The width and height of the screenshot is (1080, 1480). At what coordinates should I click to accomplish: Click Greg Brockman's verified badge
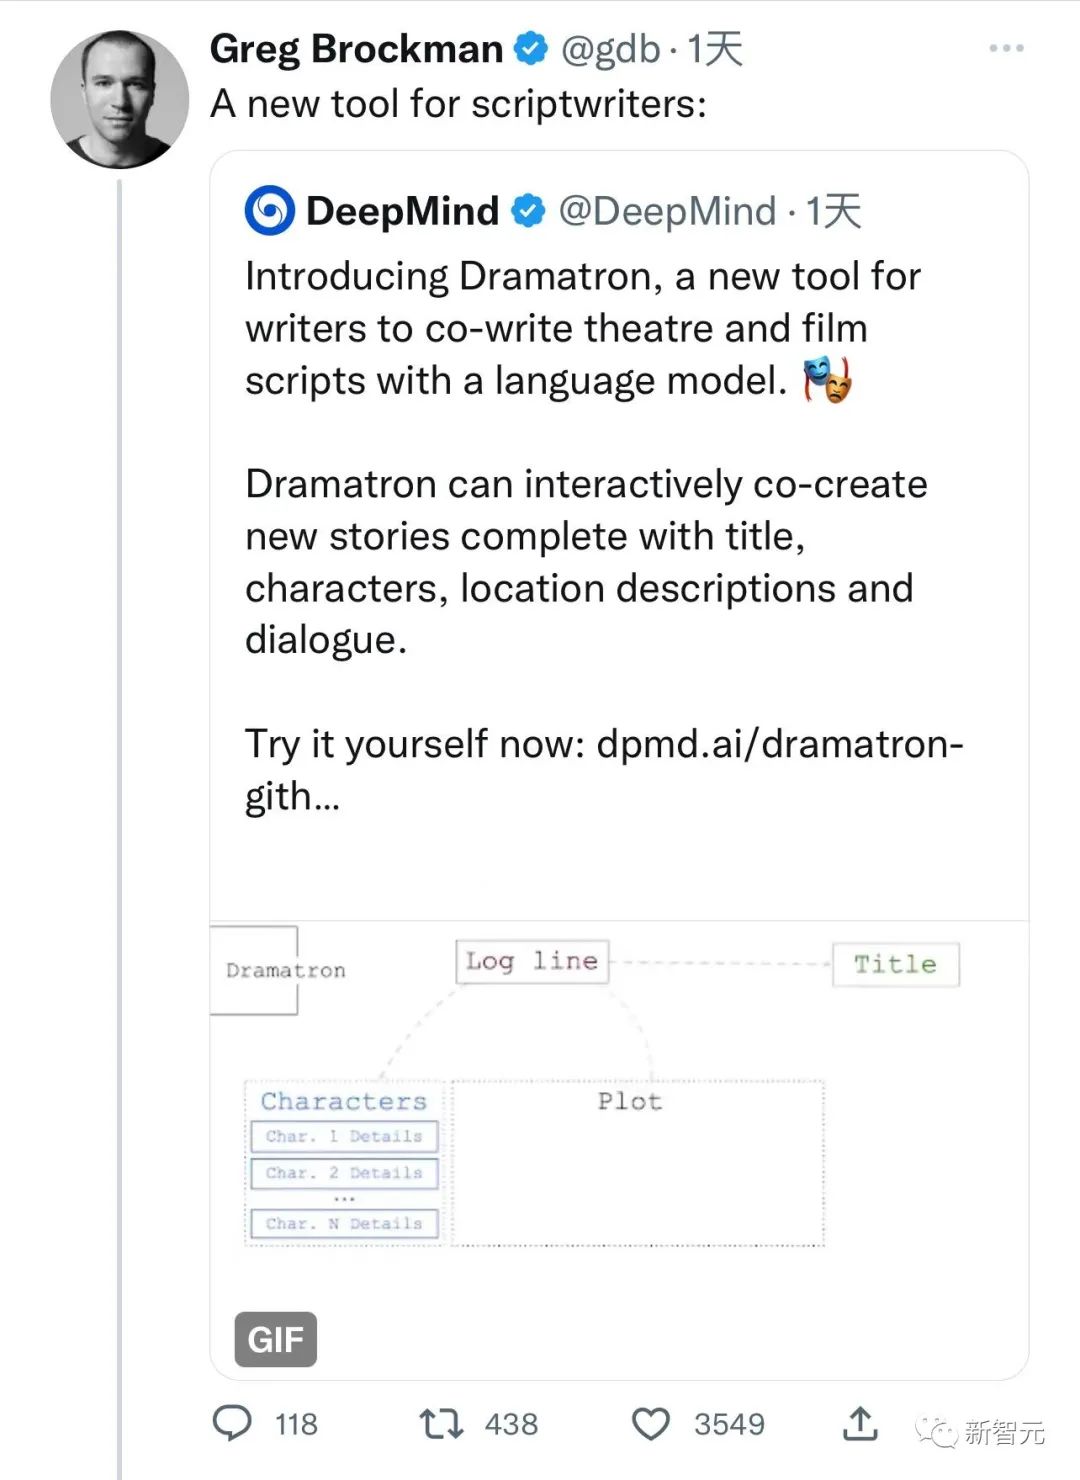(530, 48)
